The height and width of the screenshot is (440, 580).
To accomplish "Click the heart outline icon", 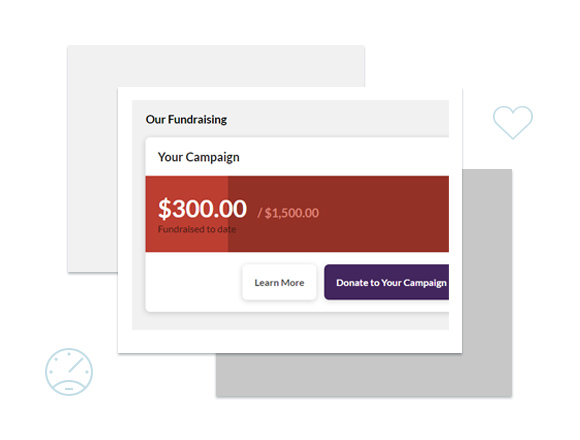I will (x=513, y=122).
